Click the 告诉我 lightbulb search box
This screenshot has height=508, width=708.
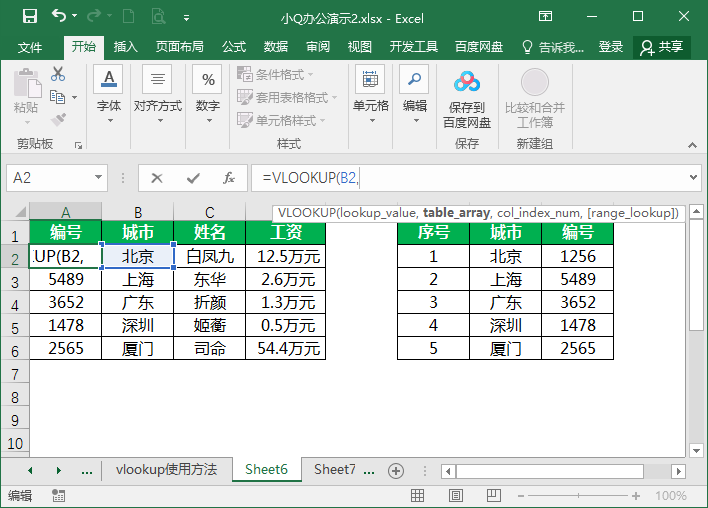(x=553, y=47)
